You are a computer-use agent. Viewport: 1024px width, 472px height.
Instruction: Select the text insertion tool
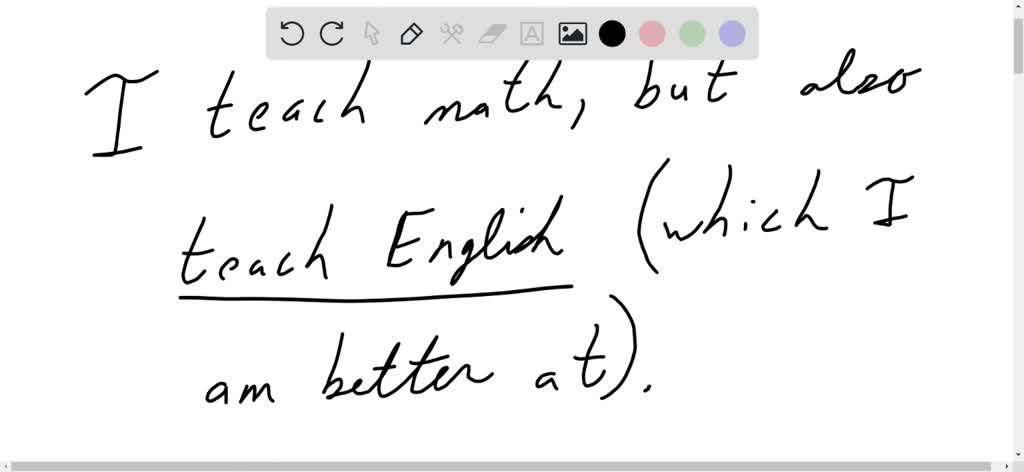point(532,33)
